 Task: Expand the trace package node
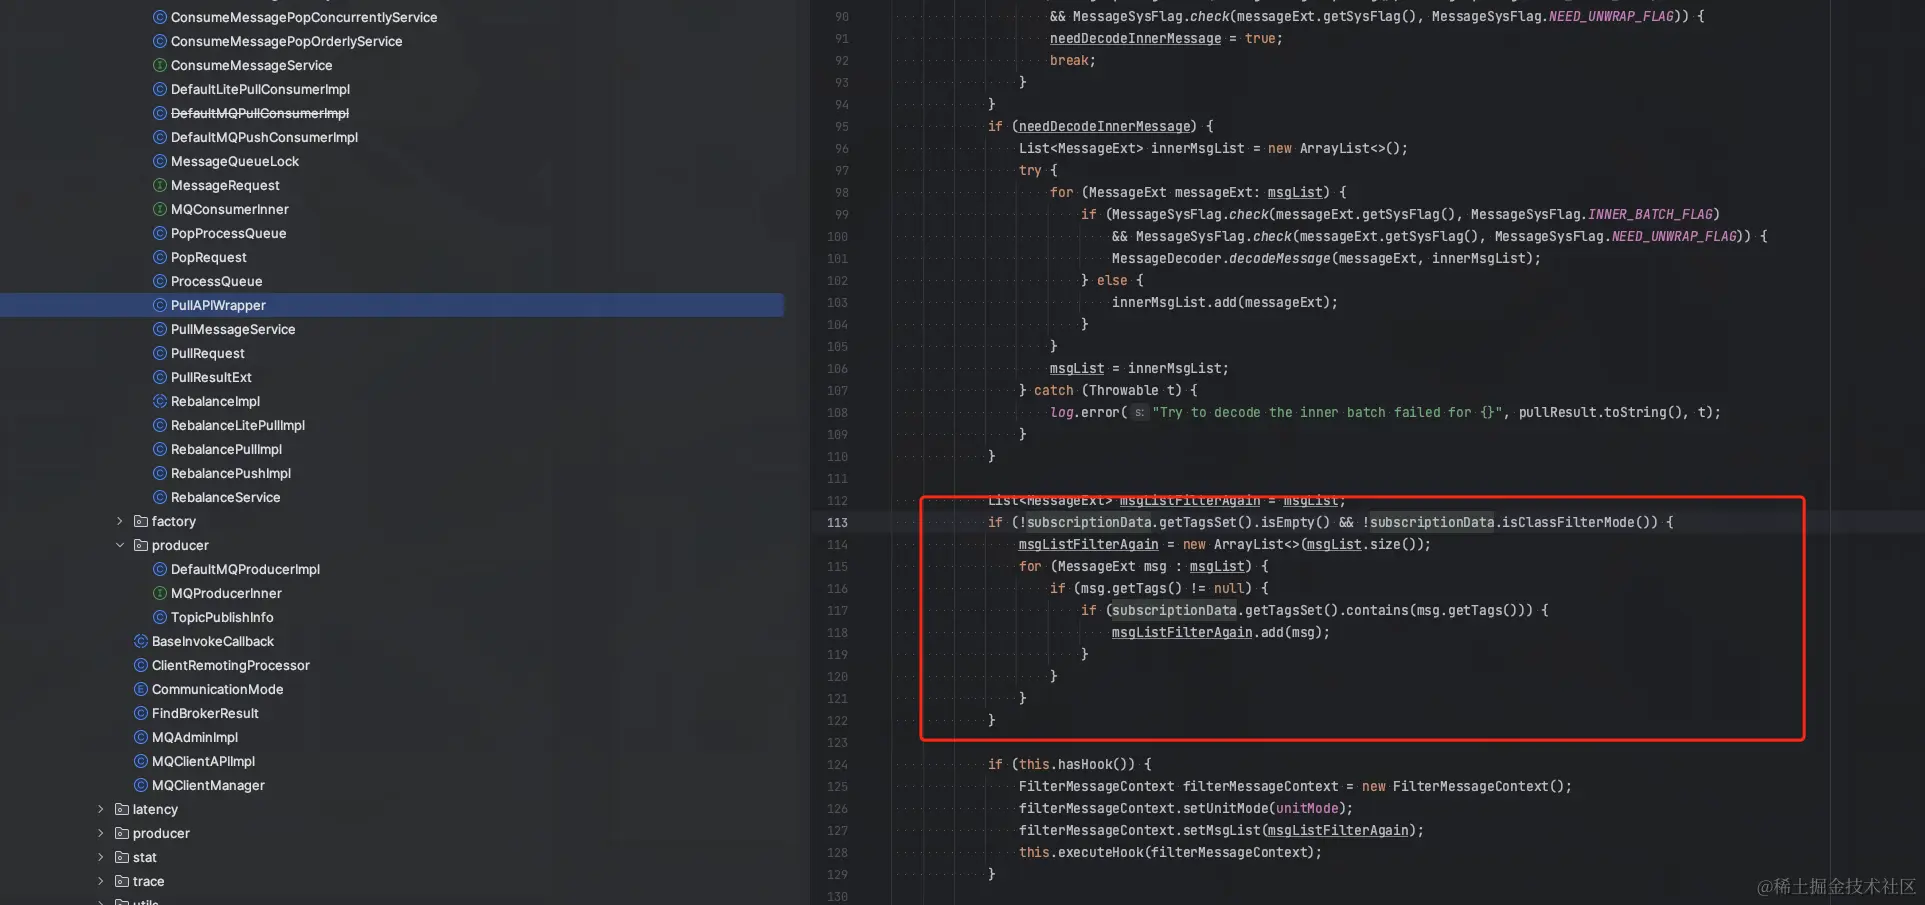point(101,881)
